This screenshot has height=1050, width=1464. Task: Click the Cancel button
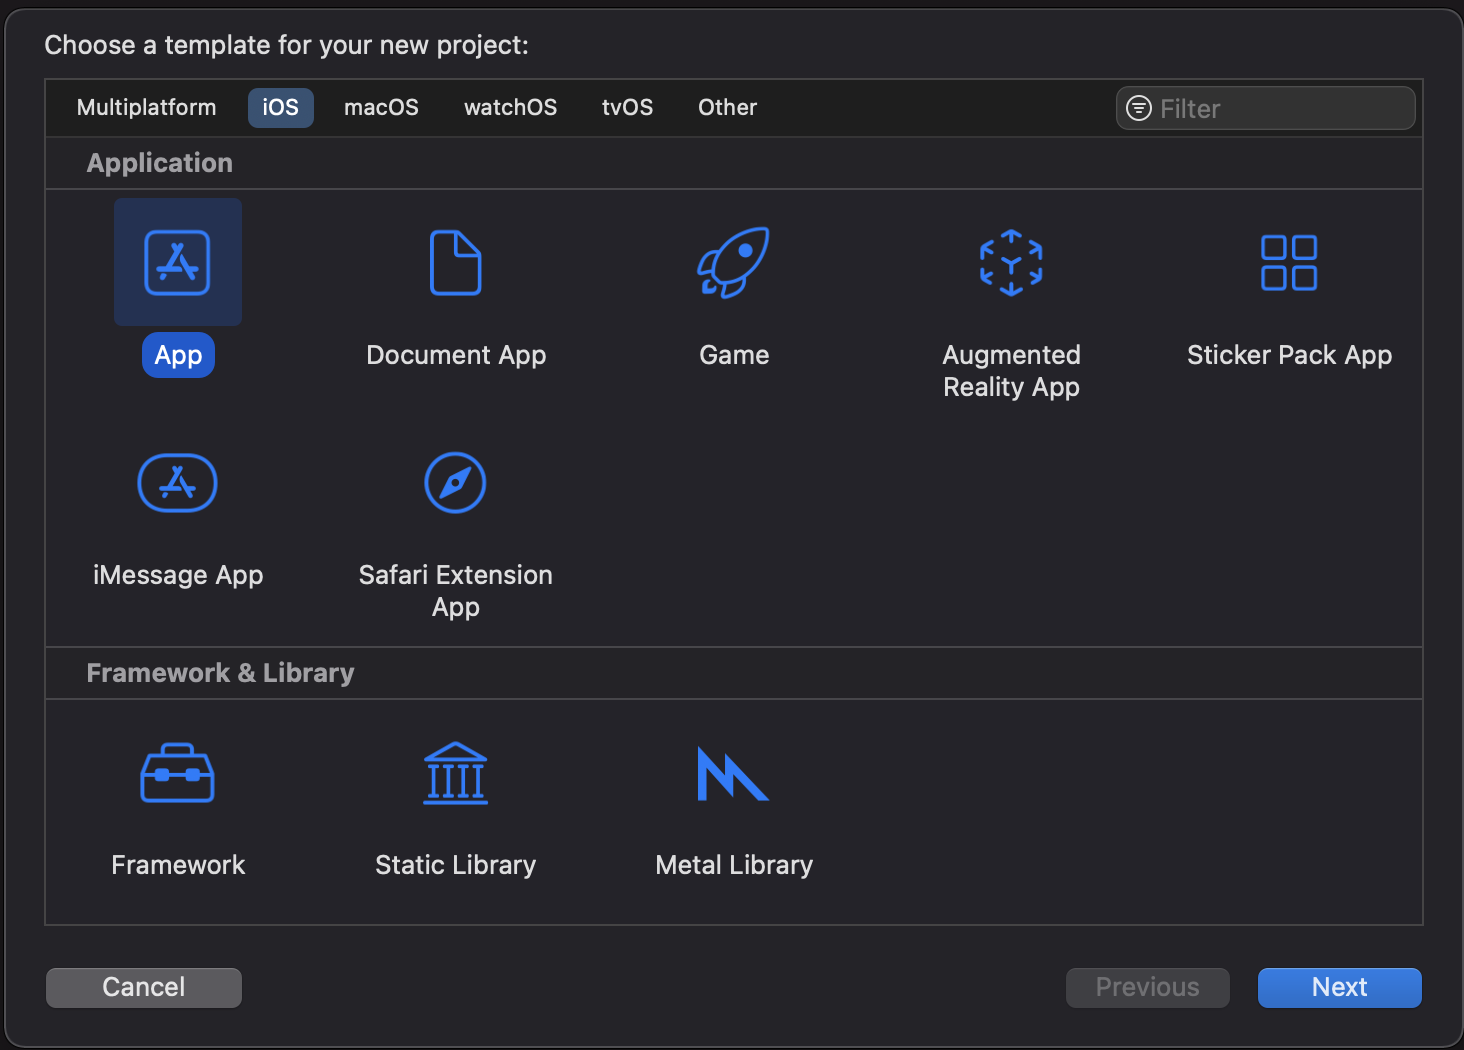(x=144, y=987)
